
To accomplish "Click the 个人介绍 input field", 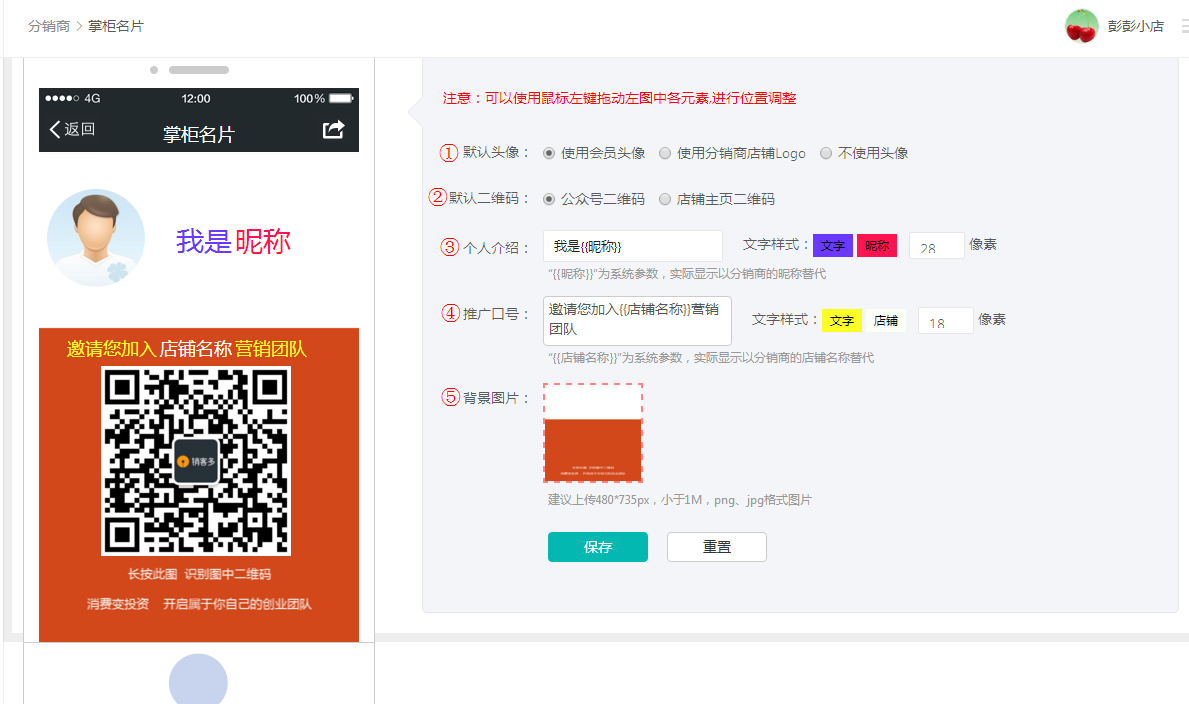I will point(632,246).
